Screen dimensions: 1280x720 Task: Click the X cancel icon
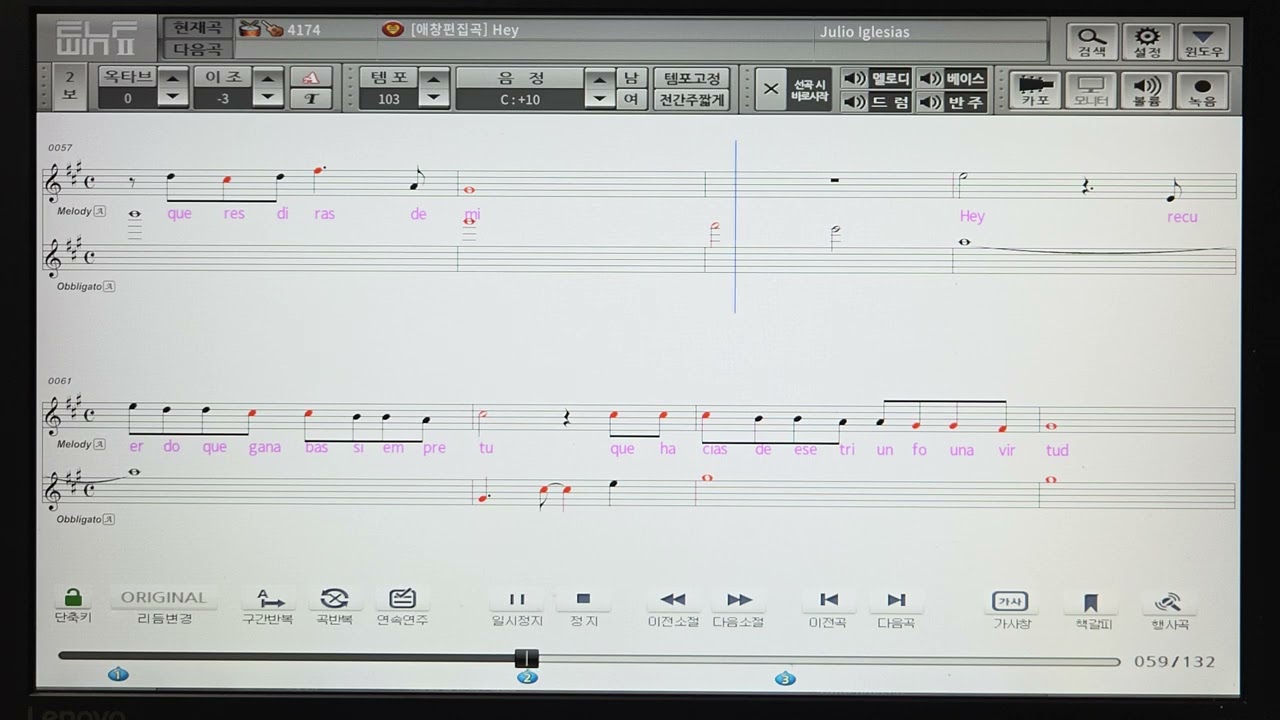click(771, 89)
